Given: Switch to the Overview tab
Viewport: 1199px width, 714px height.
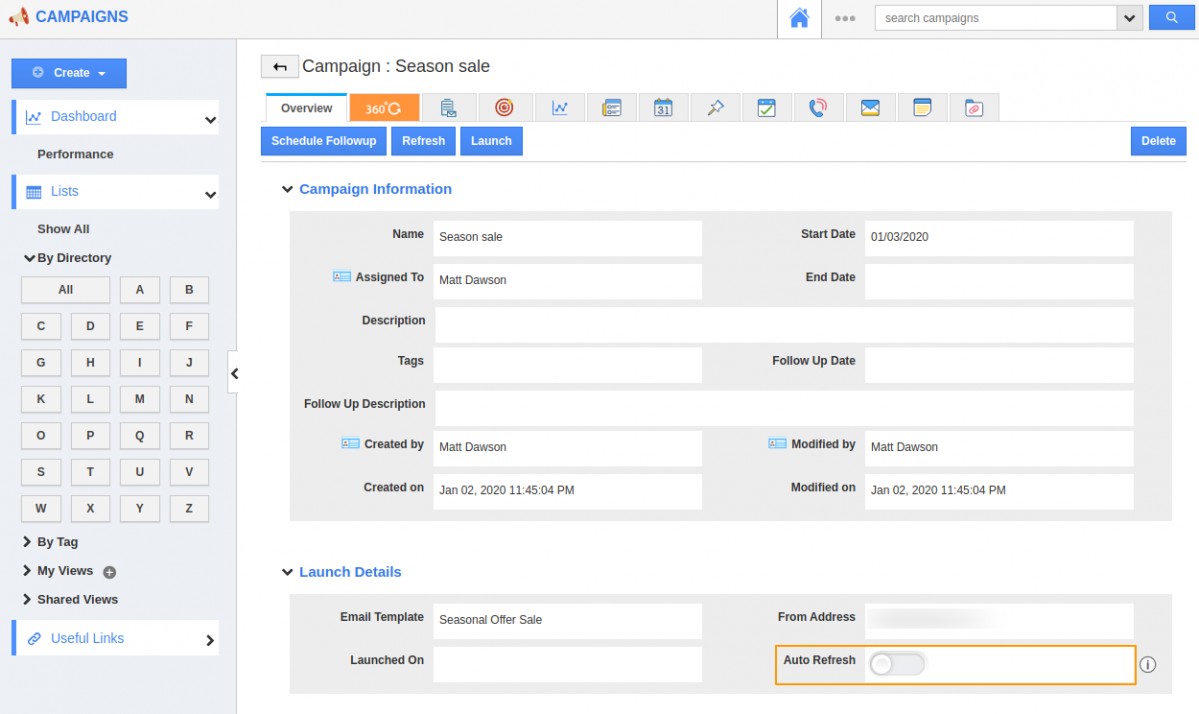Looking at the screenshot, I should coord(306,108).
